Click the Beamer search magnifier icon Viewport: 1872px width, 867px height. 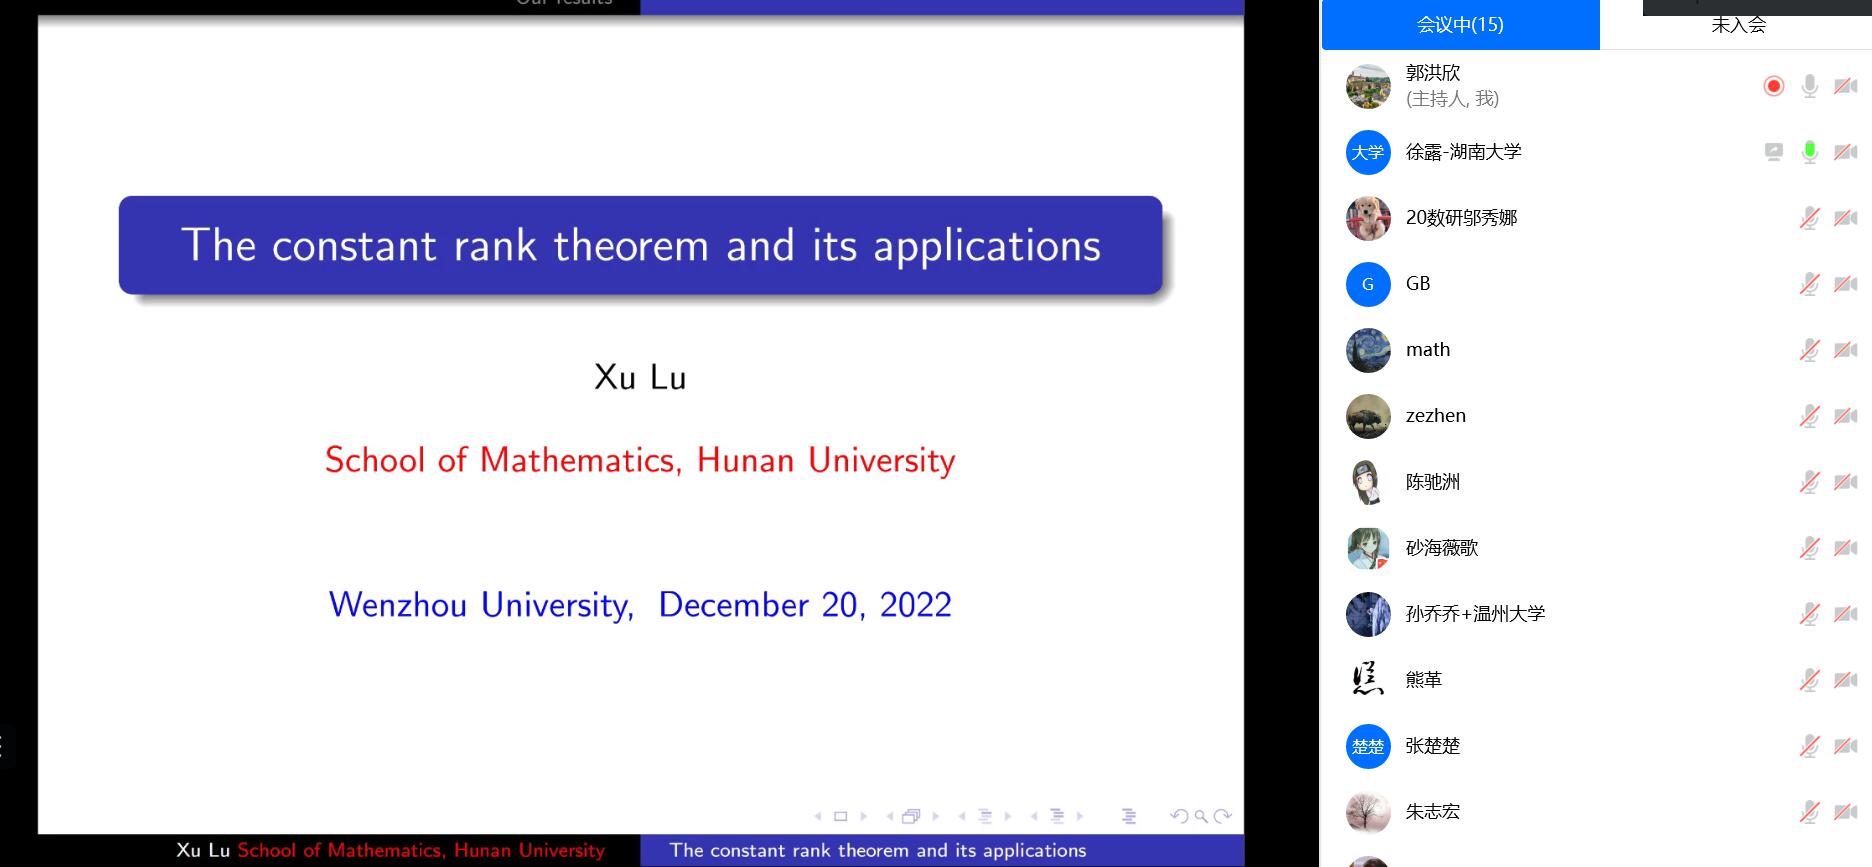[x=1201, y=816]
